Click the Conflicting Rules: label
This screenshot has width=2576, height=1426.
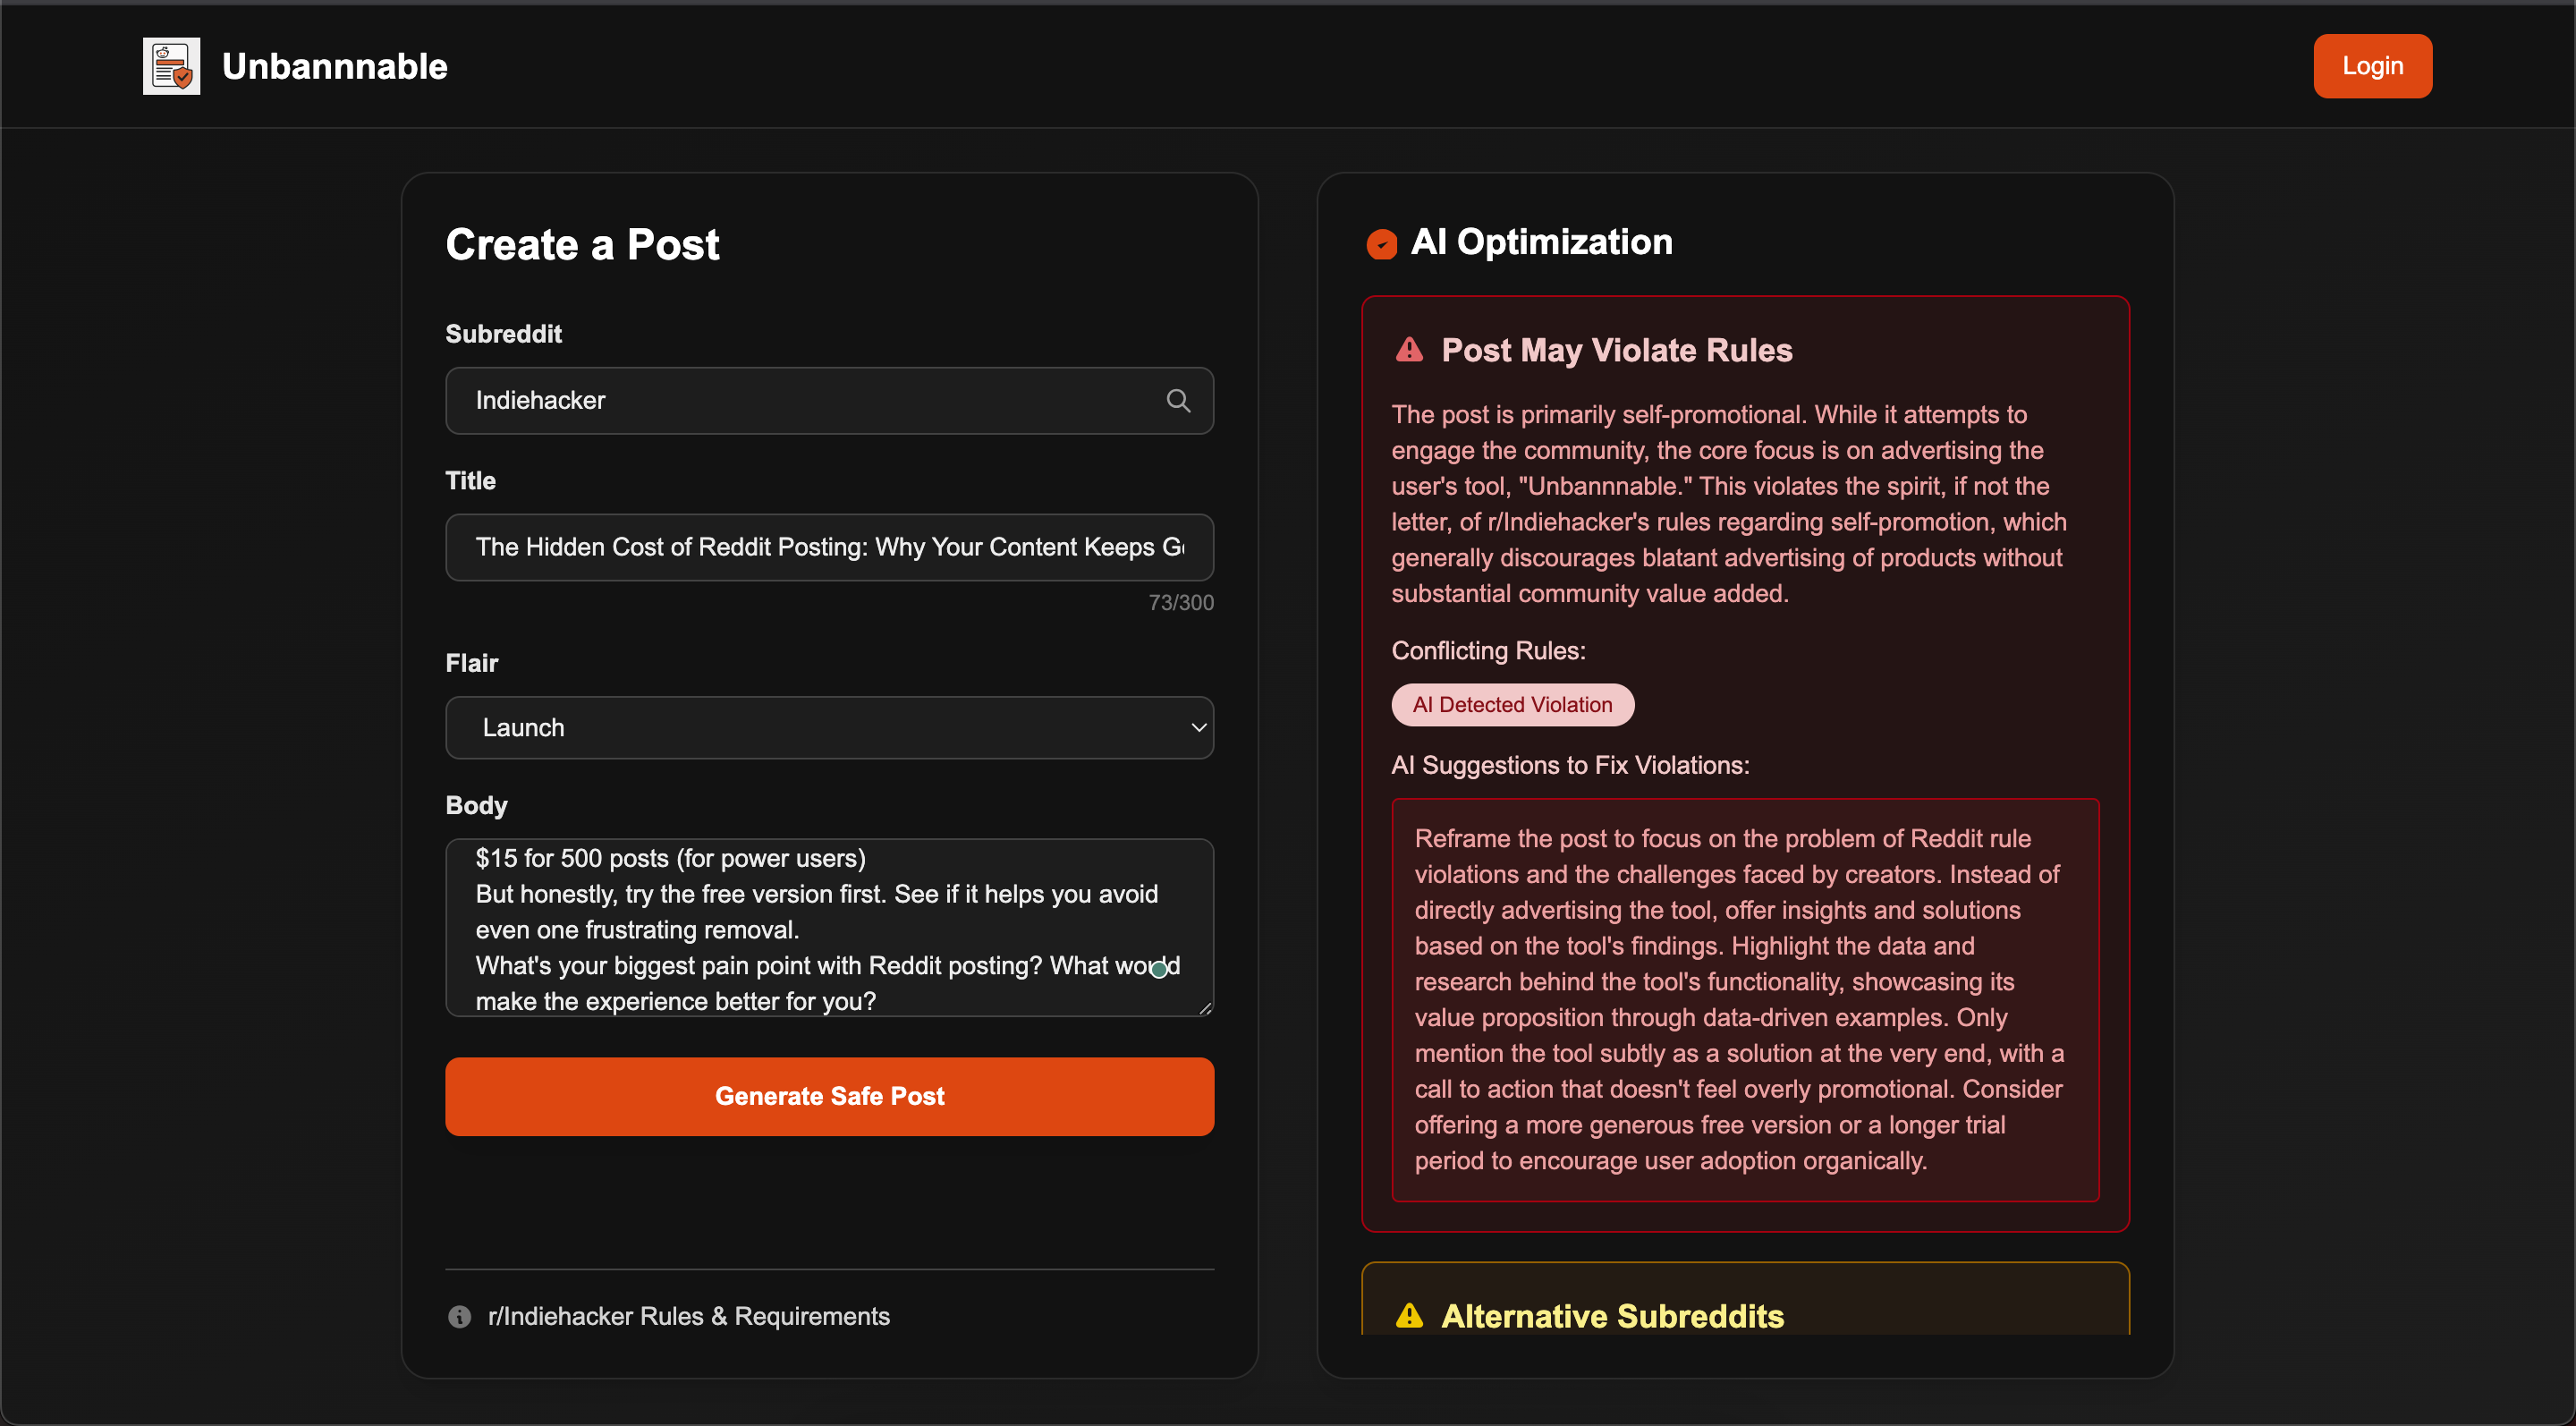(1488, 651)
